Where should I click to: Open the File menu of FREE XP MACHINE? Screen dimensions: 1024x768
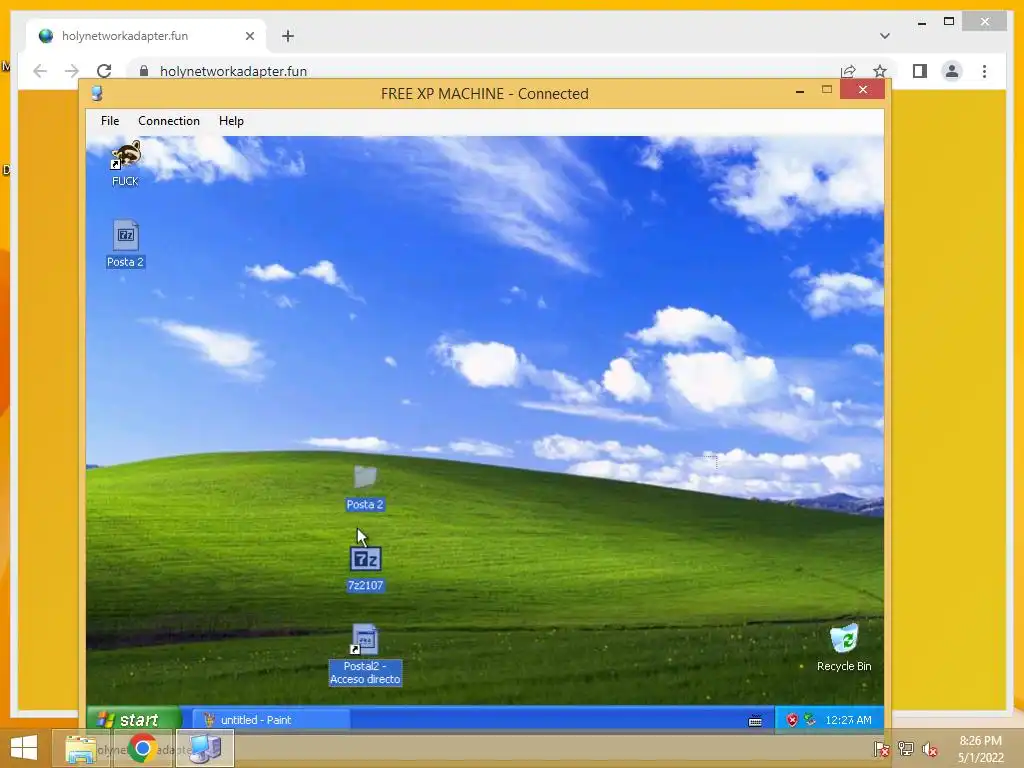click(x=110, y=121)
